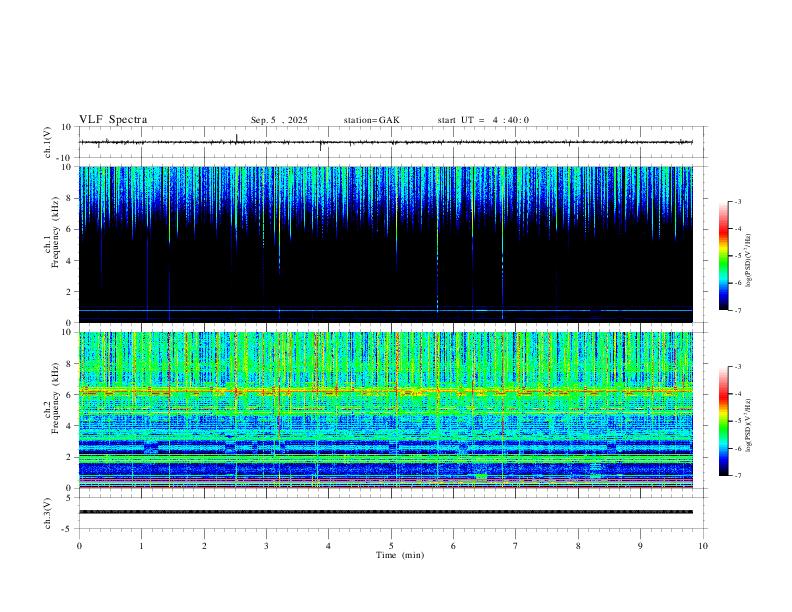The width and height of the screenshot is (792, 612).
Task: Click the time axis tick label '7'
Action: pos(516,546)
